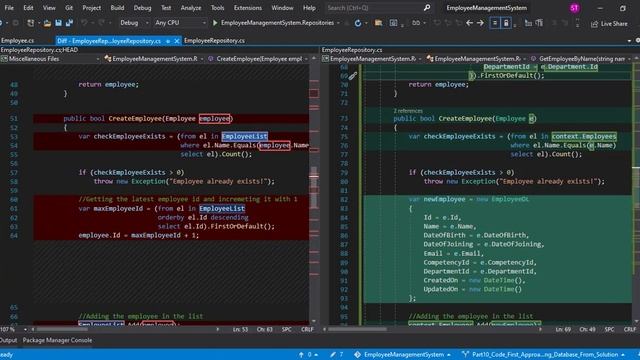The image size is (640, 360).
Task: Open the Analyze menu
Action: coord(191,8)
